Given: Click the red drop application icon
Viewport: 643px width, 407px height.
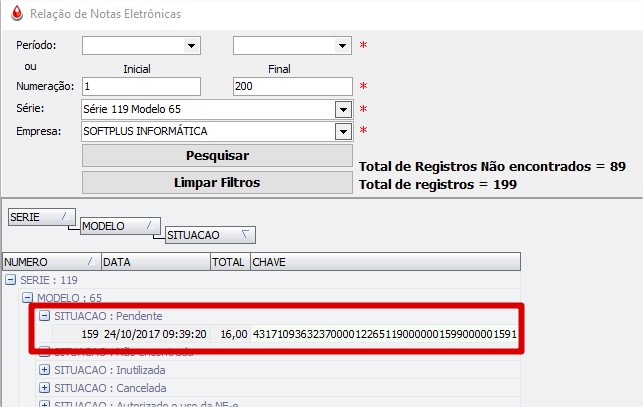Looking at the screenshot, I should pos(17,13).
